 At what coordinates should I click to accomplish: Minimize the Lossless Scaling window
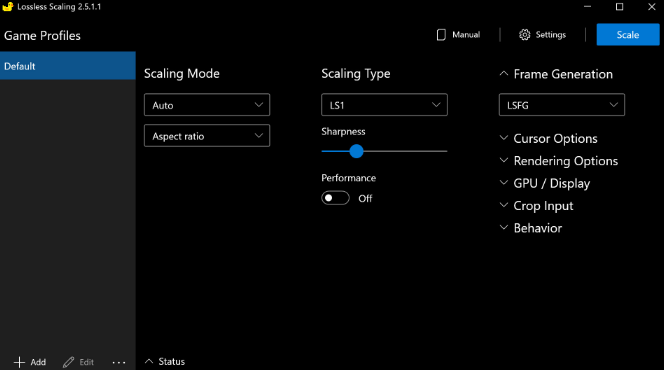click(587, 7)
